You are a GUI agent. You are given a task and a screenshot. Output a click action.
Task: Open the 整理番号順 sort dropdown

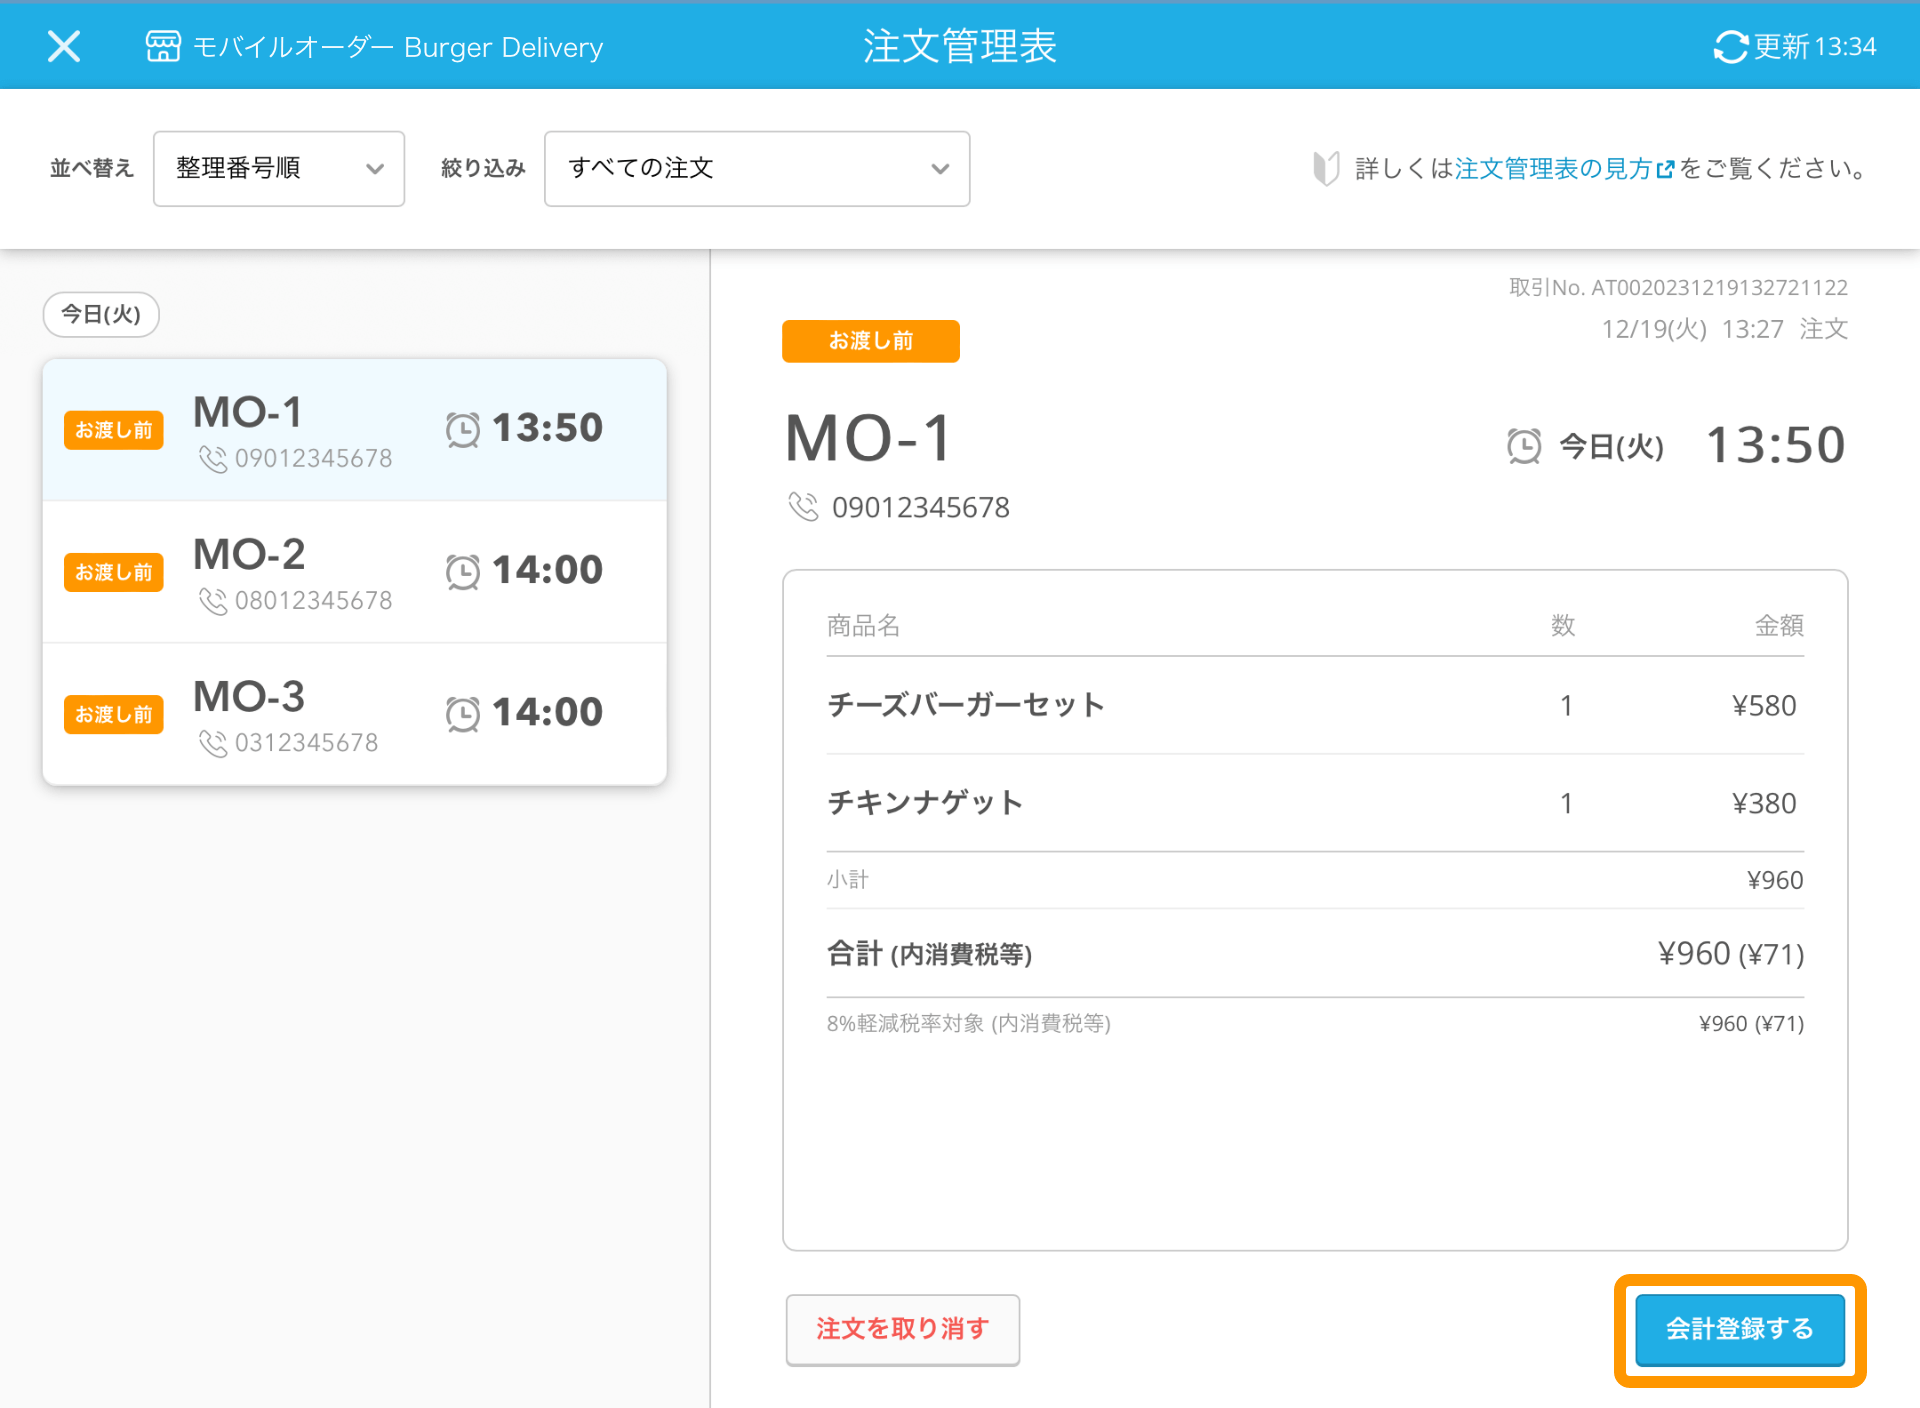tap(279, 168)
